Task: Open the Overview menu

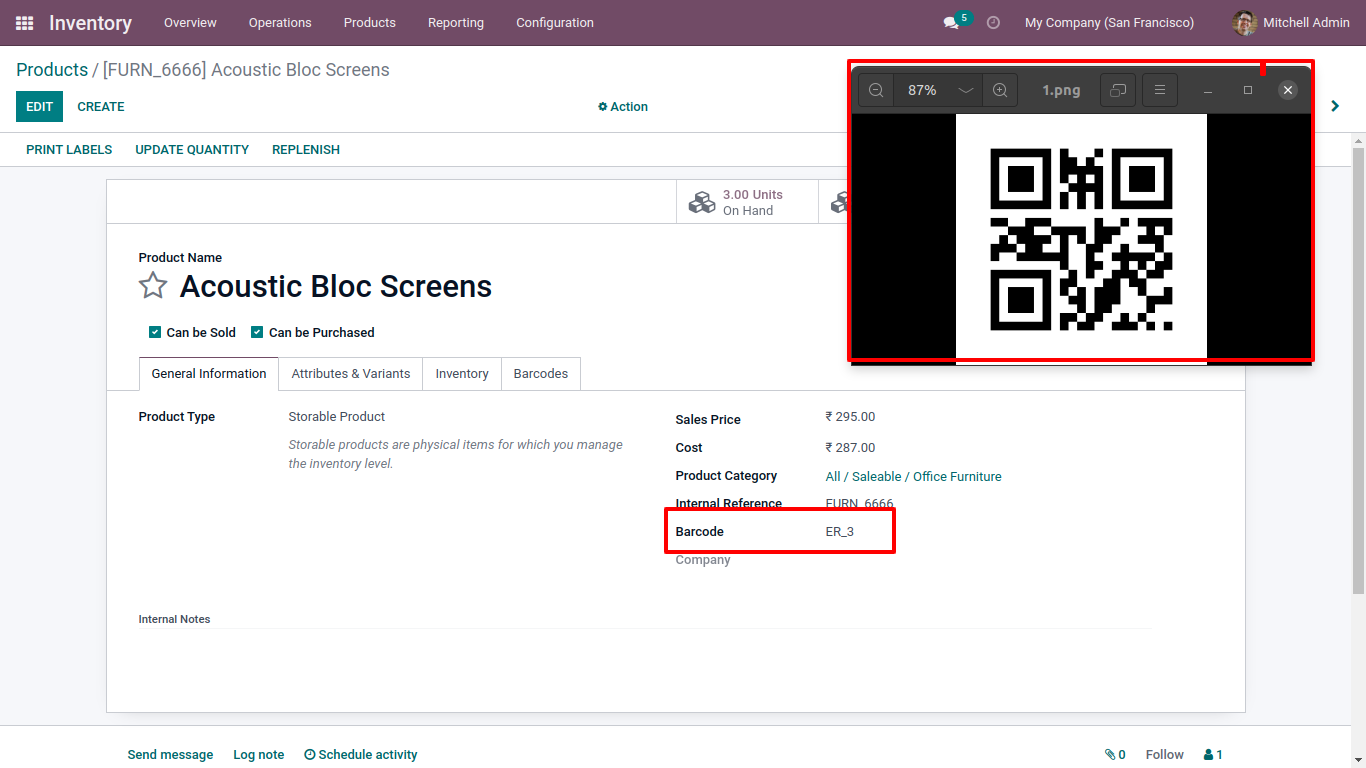Action: pyautogui.click(x=190, y=22)
